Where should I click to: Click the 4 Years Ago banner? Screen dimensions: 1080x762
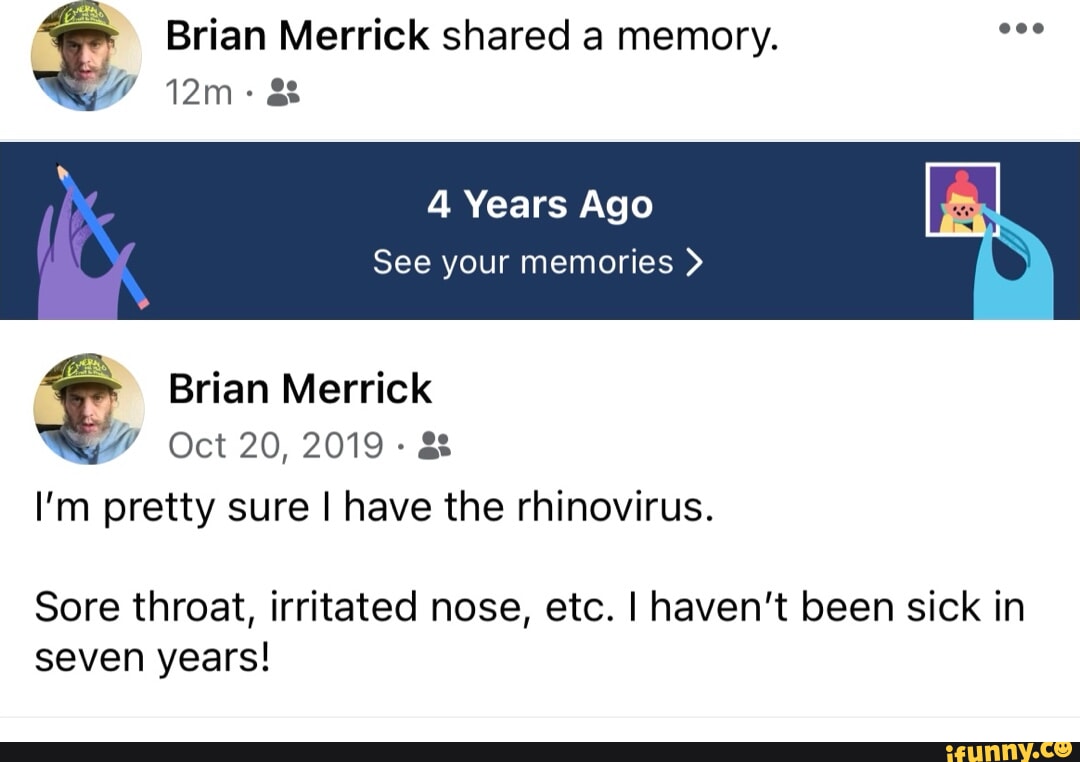540,203
